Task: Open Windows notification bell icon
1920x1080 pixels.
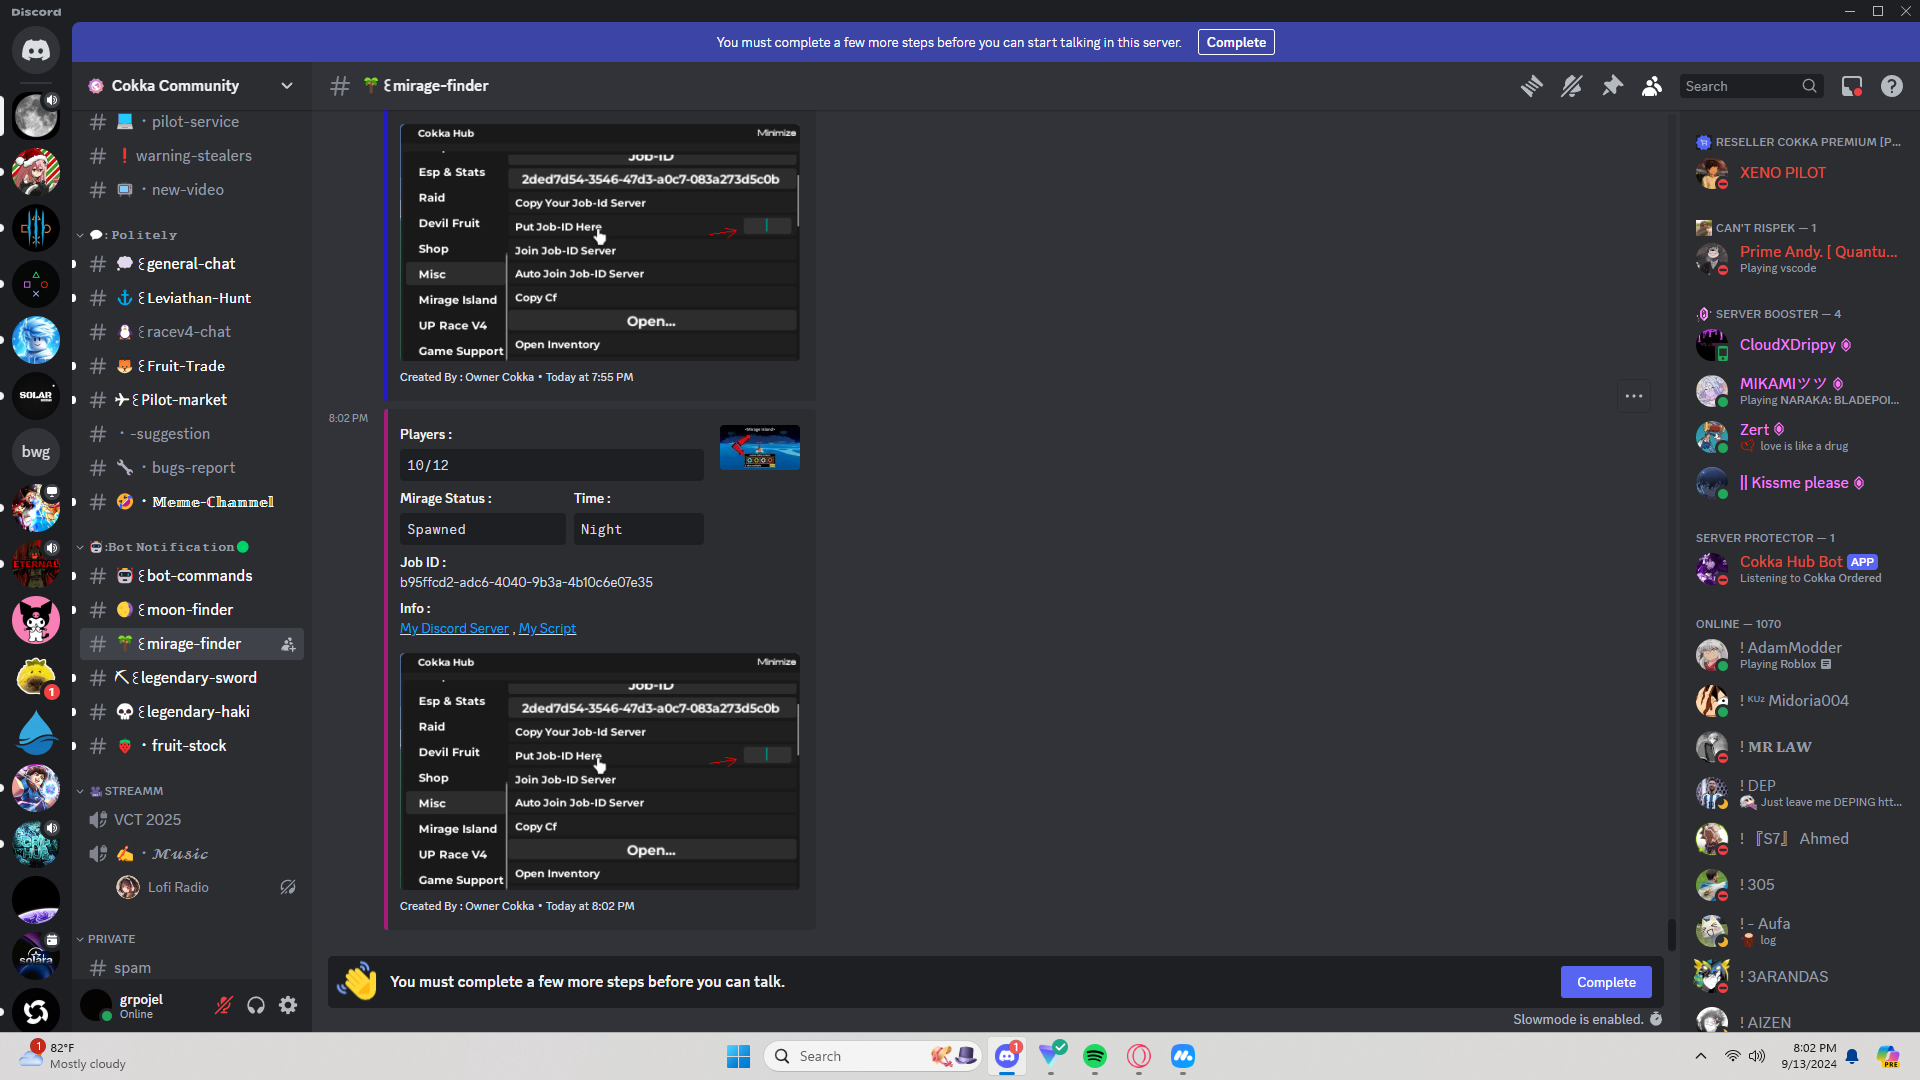Action: [1852, 1056]
